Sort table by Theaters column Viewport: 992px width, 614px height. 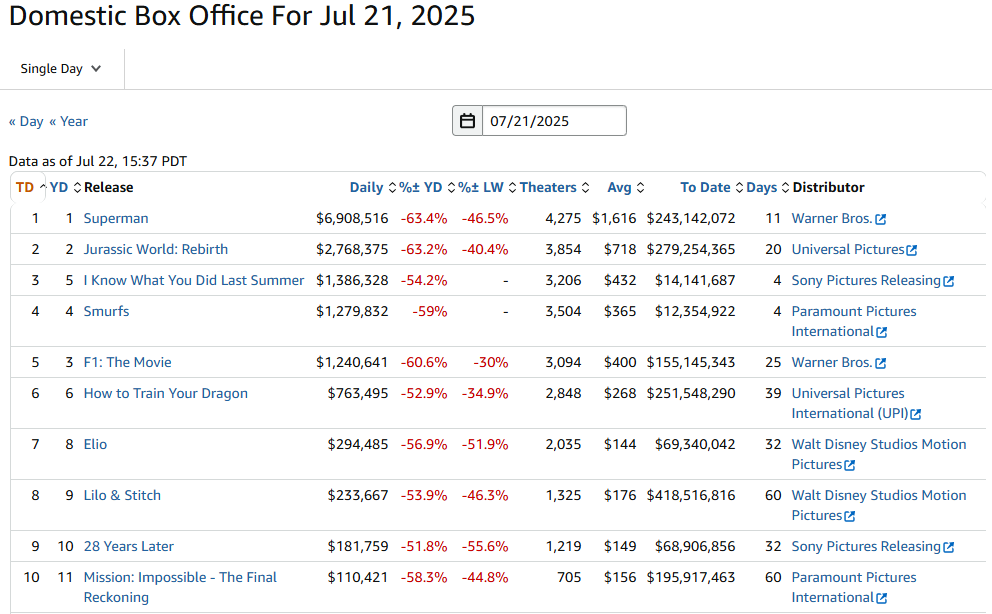554,187
